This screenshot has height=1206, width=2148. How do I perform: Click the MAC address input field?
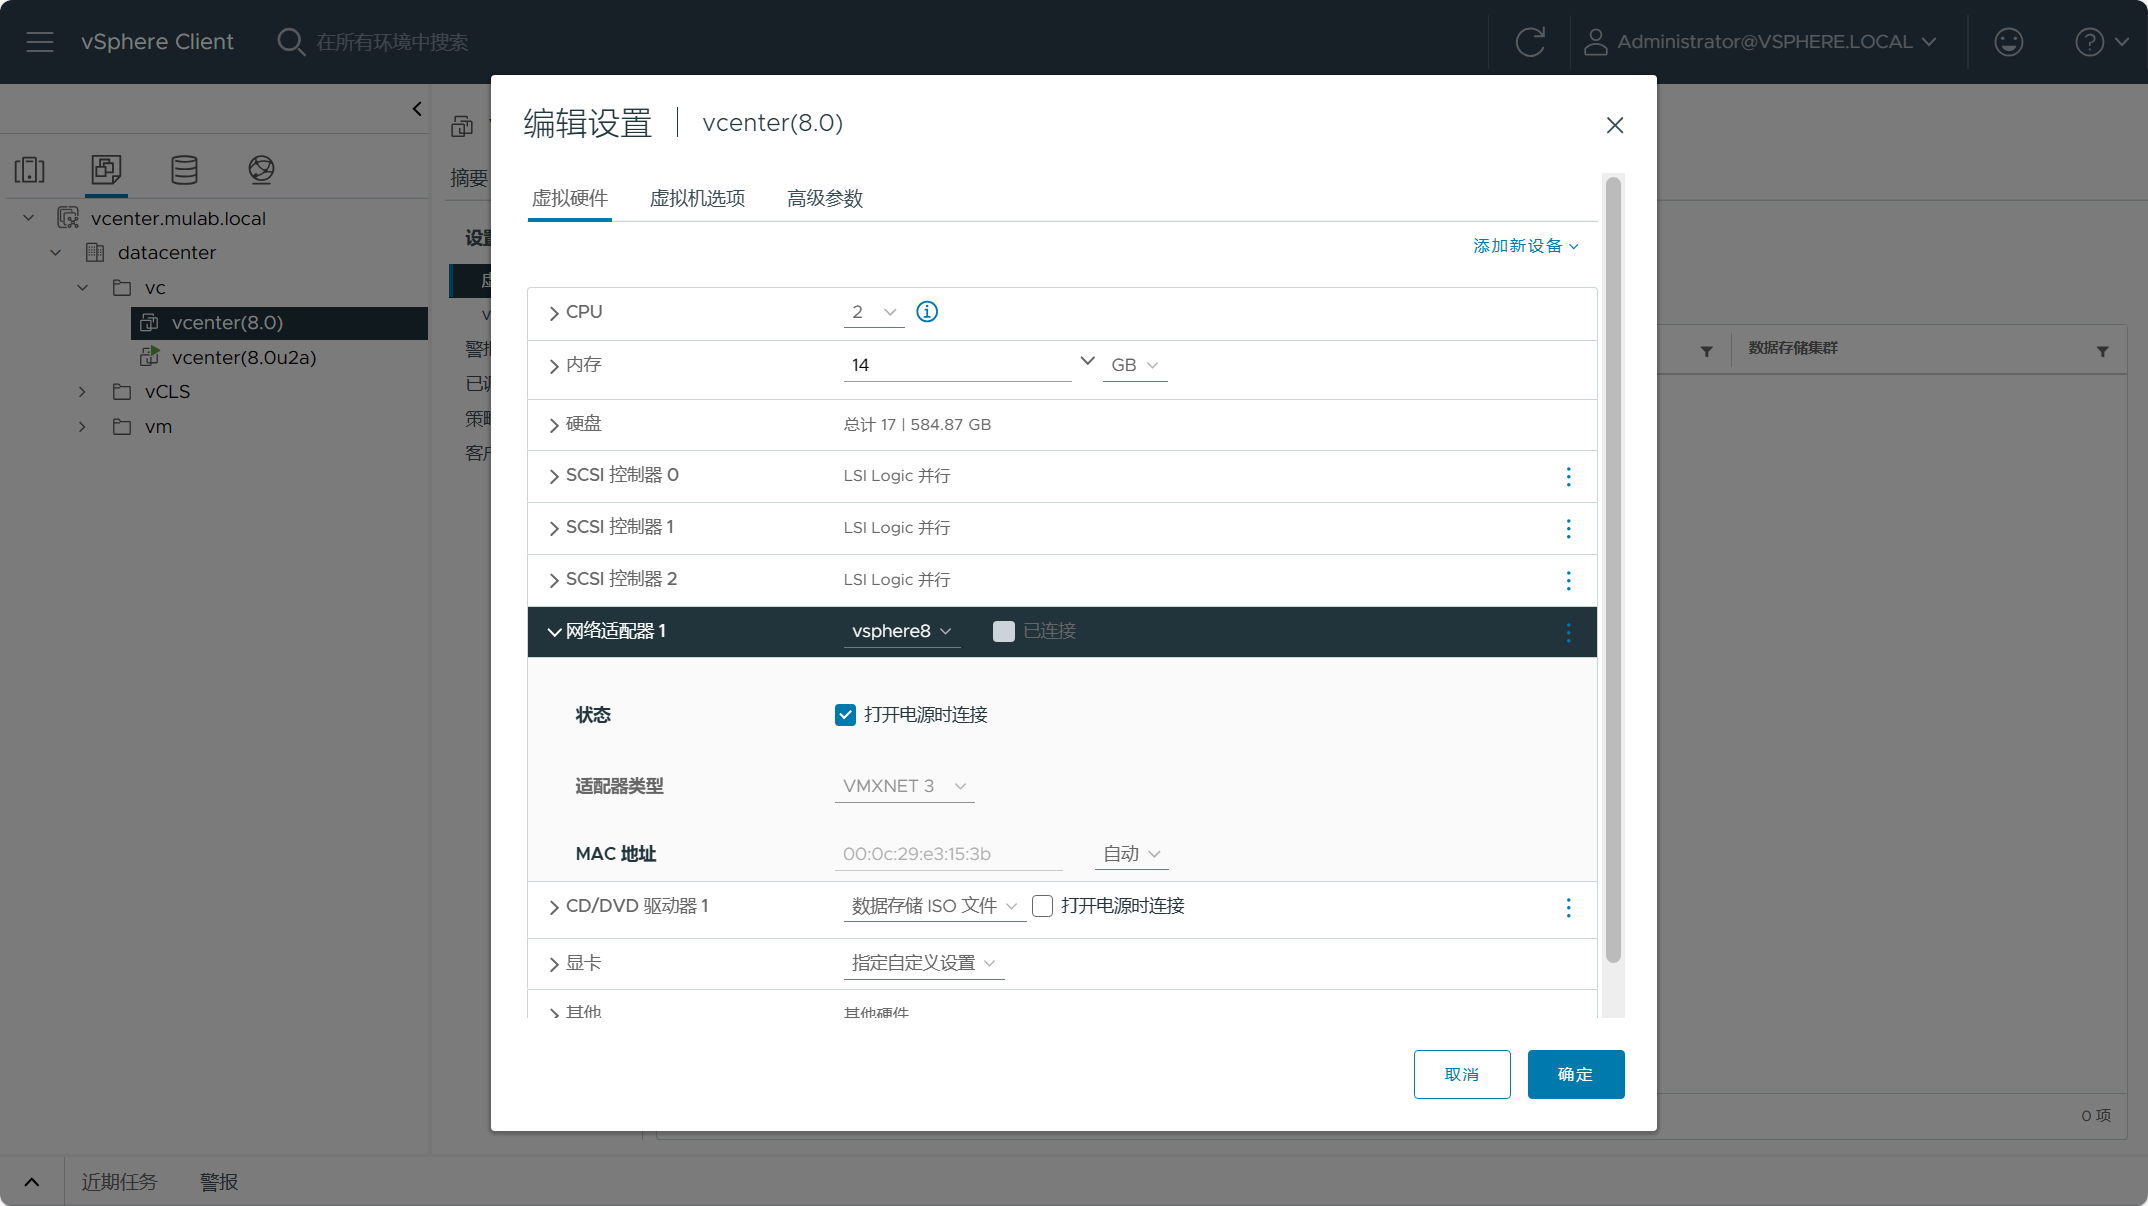[949, 854]
